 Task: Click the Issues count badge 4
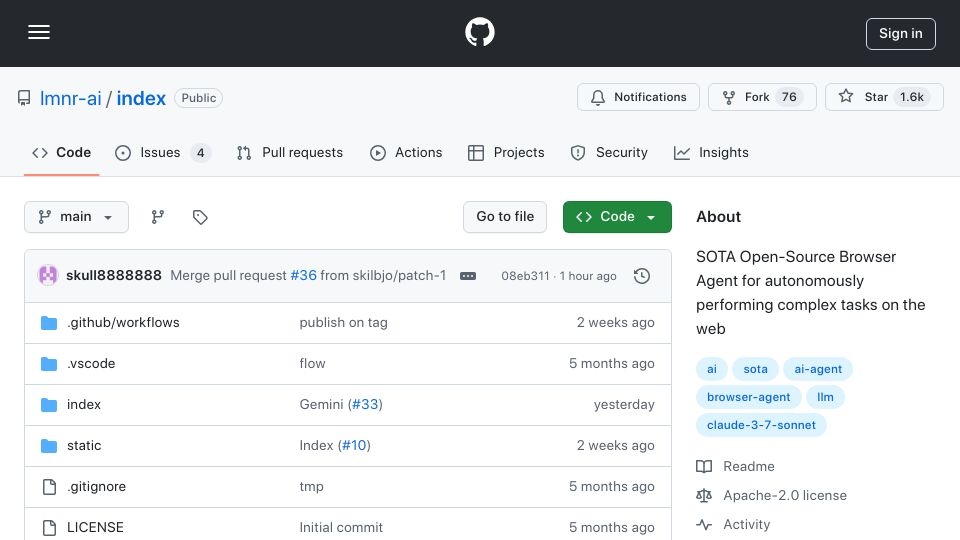tap(200, 152)
